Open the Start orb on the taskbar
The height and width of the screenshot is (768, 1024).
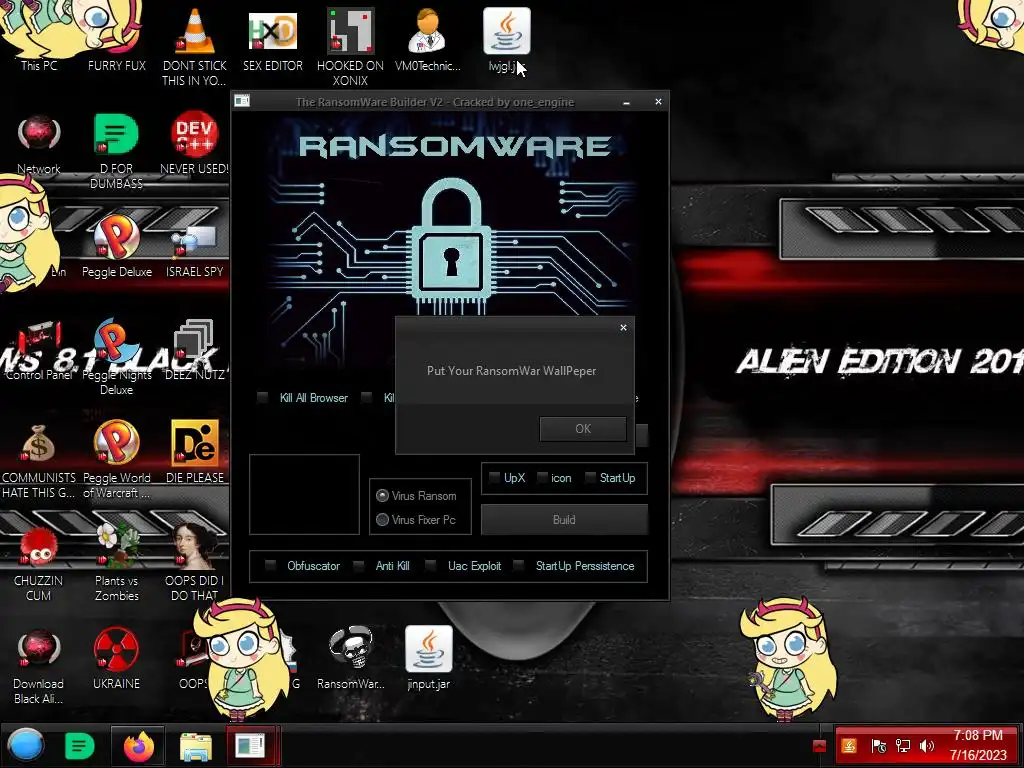click(26, 746)
